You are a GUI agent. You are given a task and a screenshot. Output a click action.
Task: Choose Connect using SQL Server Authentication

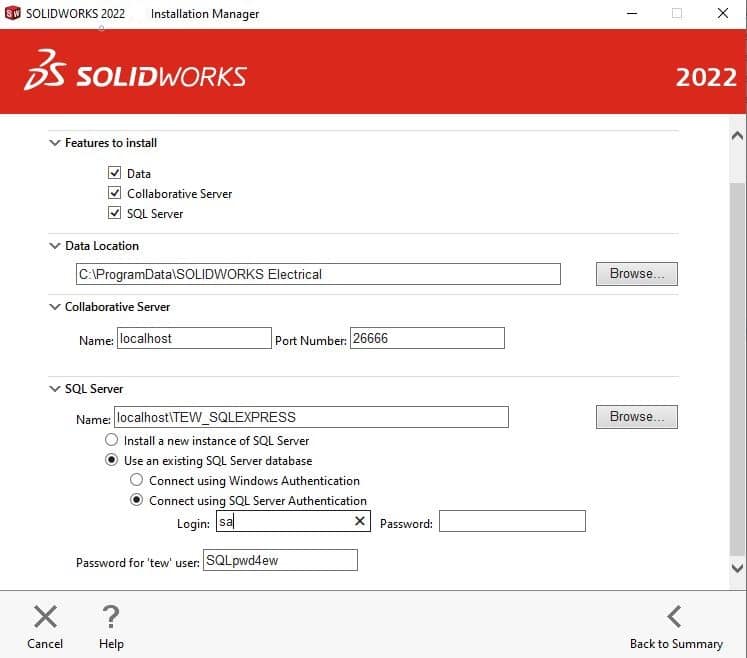[137, 500]
